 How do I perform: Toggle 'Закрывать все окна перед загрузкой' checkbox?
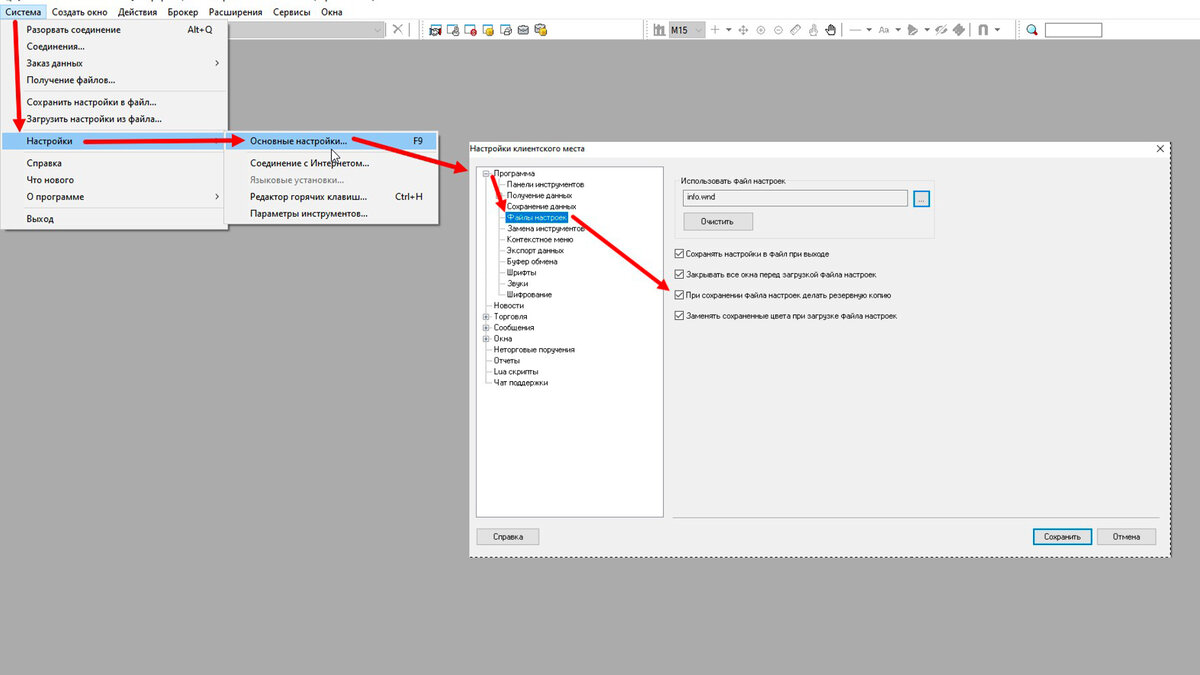point(680,274)
